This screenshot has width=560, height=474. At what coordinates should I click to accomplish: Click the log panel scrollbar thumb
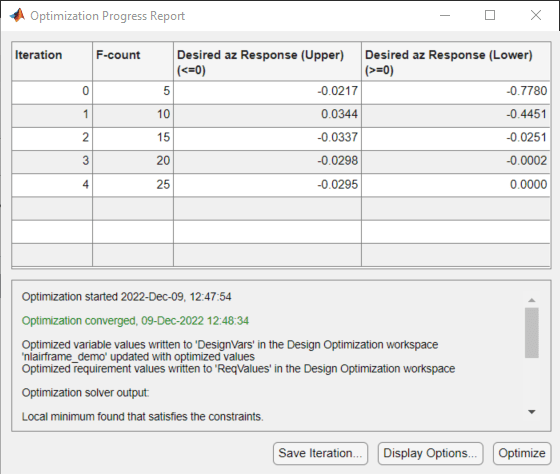(531, 333)
